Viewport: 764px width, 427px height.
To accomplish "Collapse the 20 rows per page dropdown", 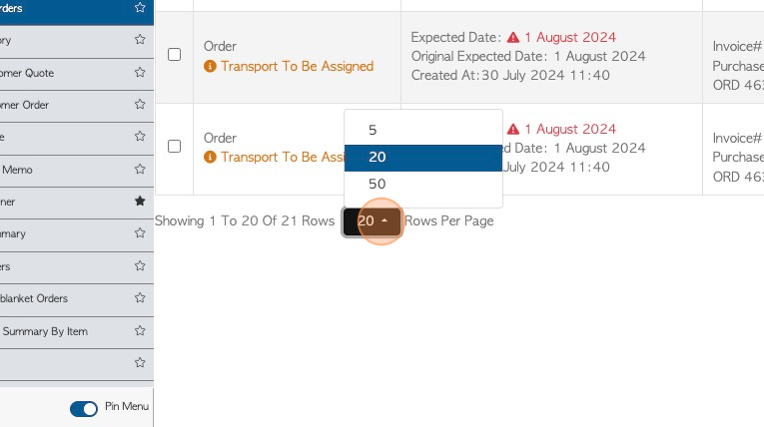I will point(372,221).
